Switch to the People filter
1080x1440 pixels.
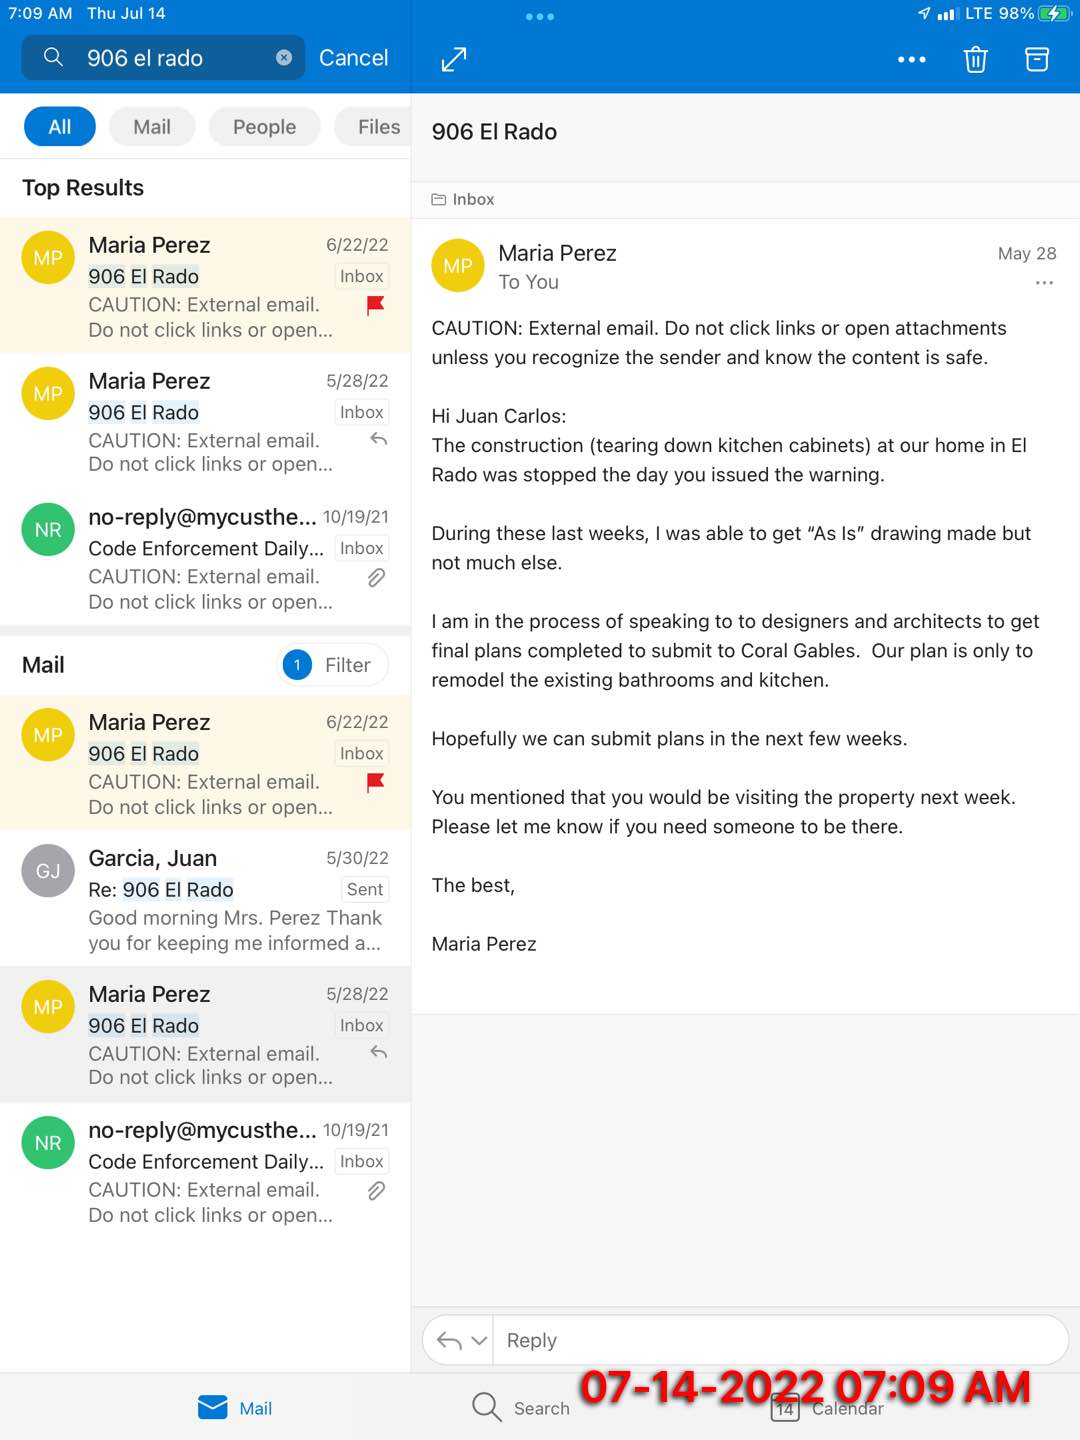click(264, 127)
